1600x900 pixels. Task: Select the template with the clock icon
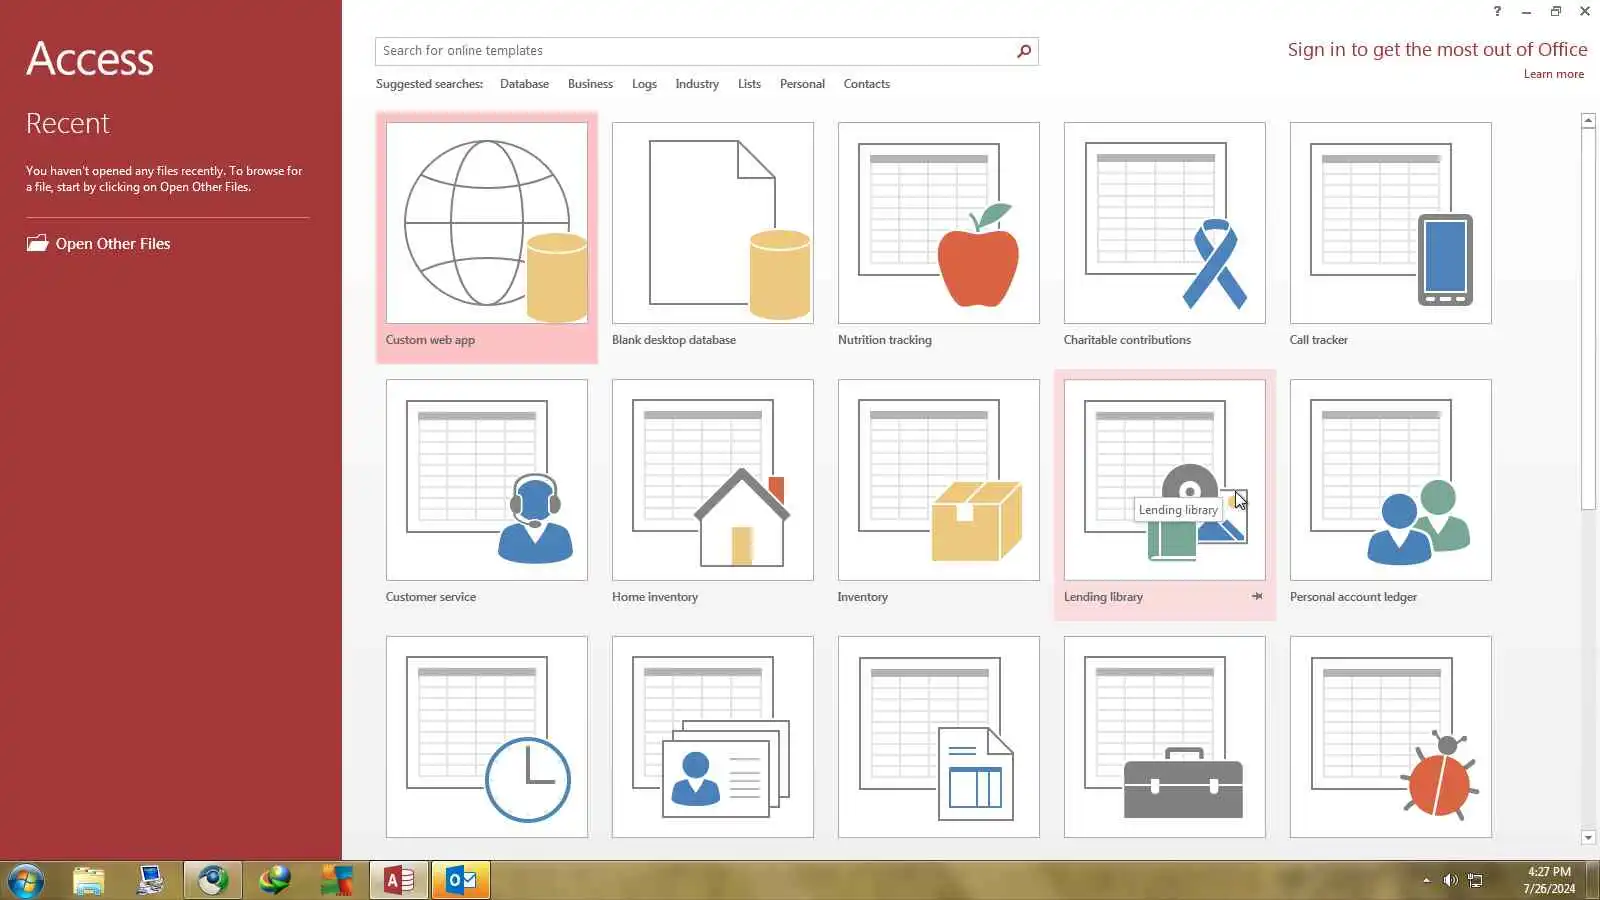[x=487, y=737]
